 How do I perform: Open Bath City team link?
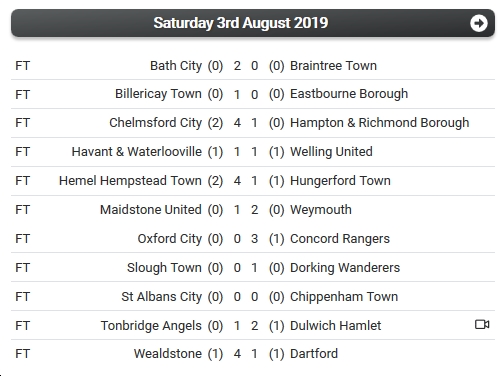(x=176, y=66)
